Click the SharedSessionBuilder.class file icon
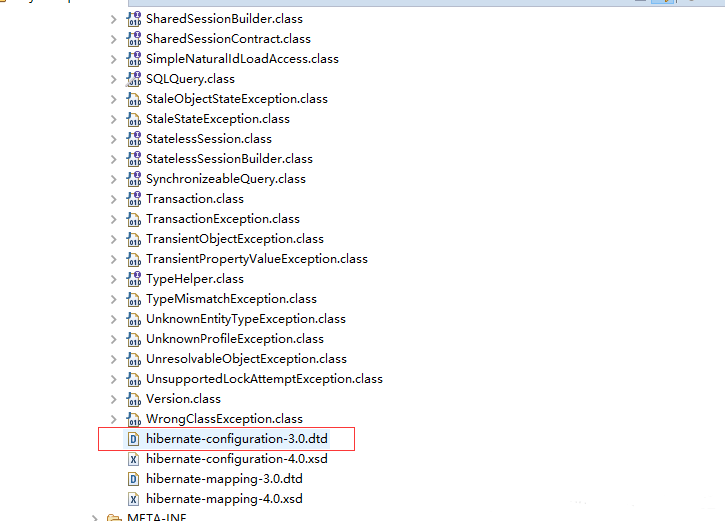Screen dimensions: 725x521 pos(134,19)
